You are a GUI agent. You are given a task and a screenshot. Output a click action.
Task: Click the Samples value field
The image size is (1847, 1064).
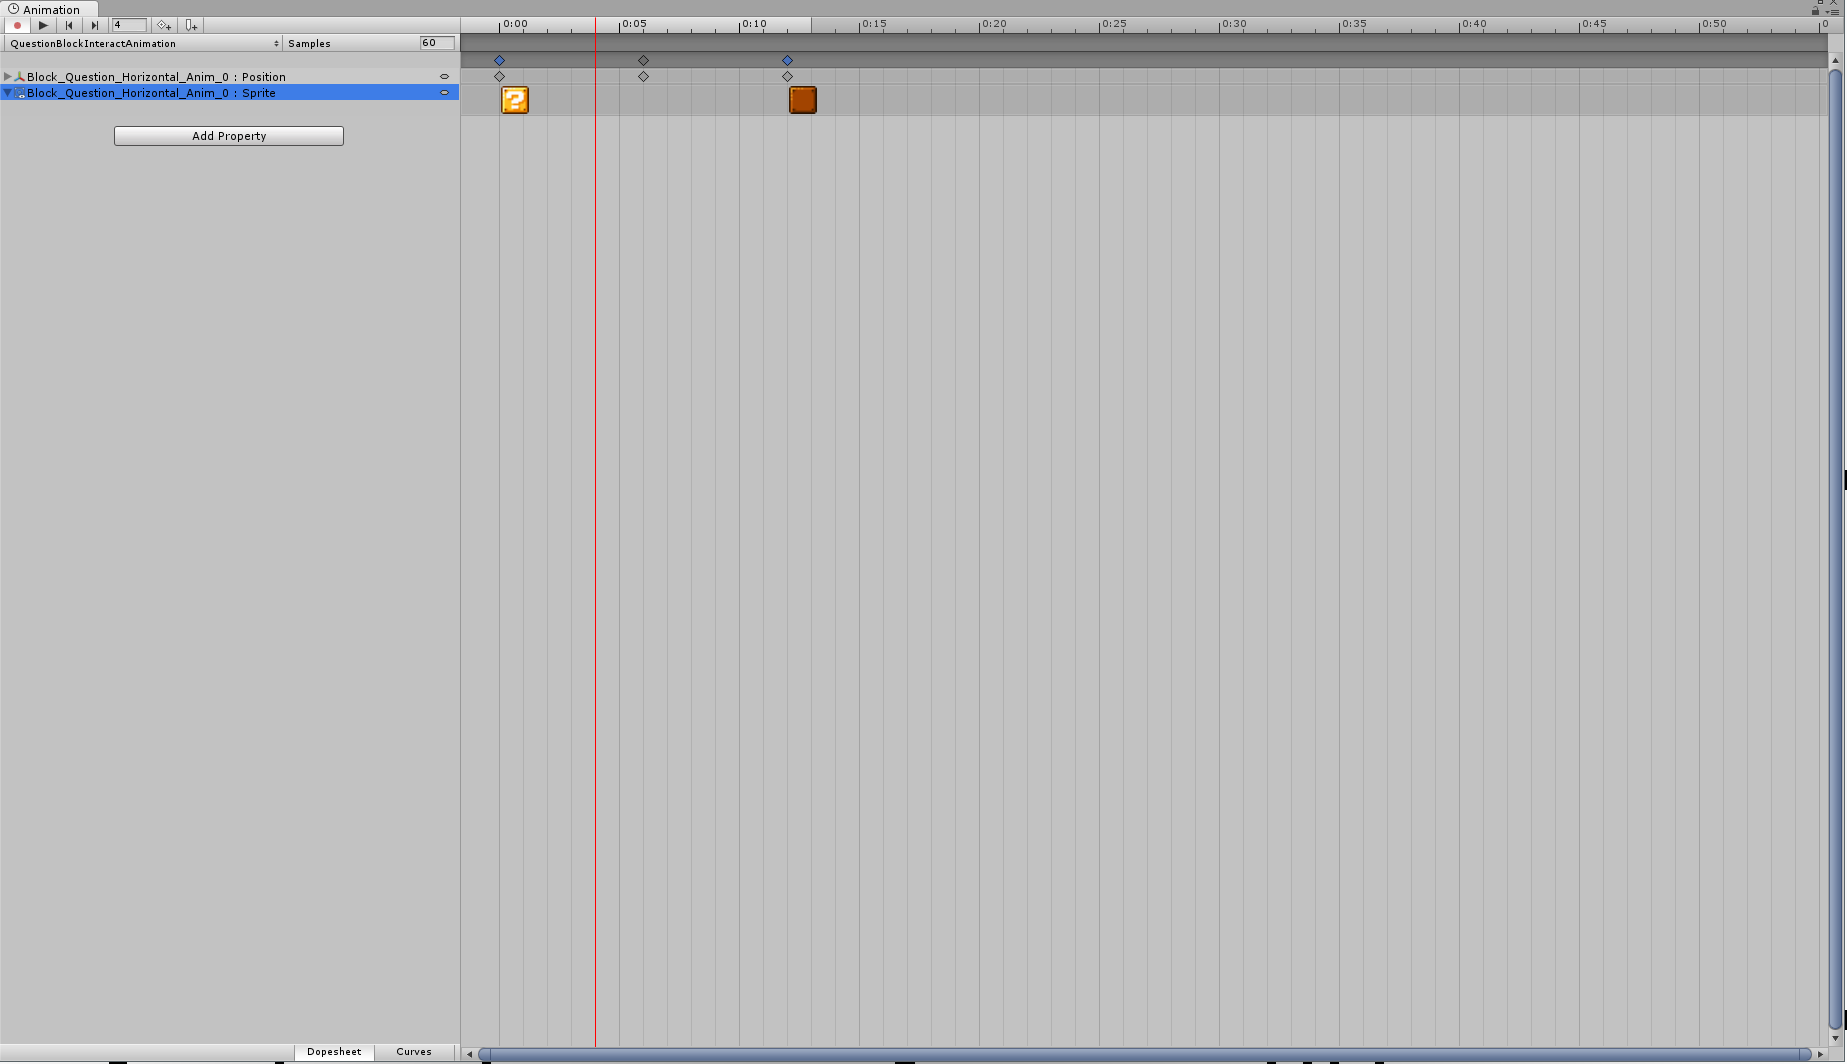pos(437,43)
